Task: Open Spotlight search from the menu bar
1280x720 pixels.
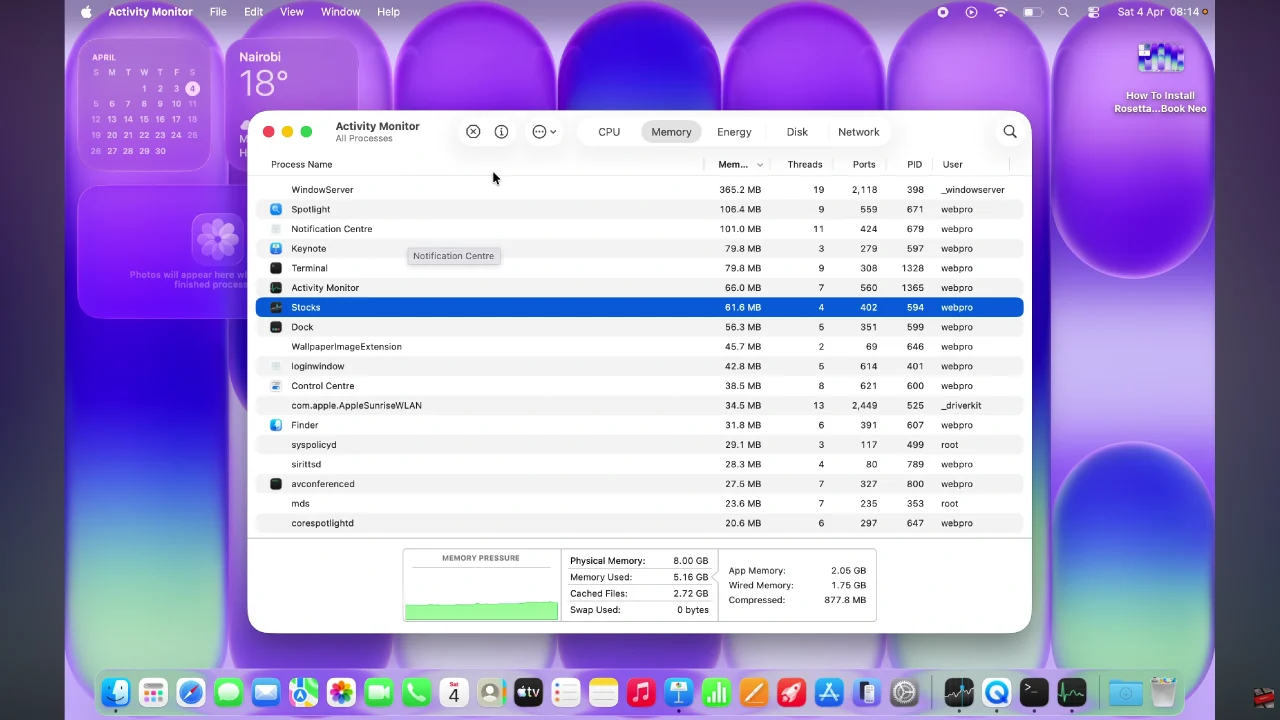Action: 1063,12
